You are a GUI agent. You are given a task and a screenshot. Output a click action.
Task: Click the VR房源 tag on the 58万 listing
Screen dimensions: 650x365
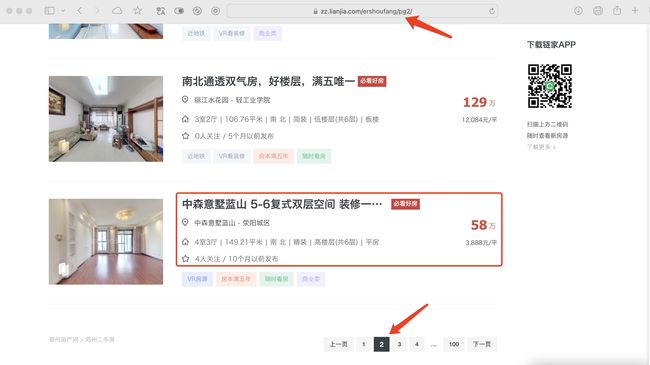tap(197, 279)
